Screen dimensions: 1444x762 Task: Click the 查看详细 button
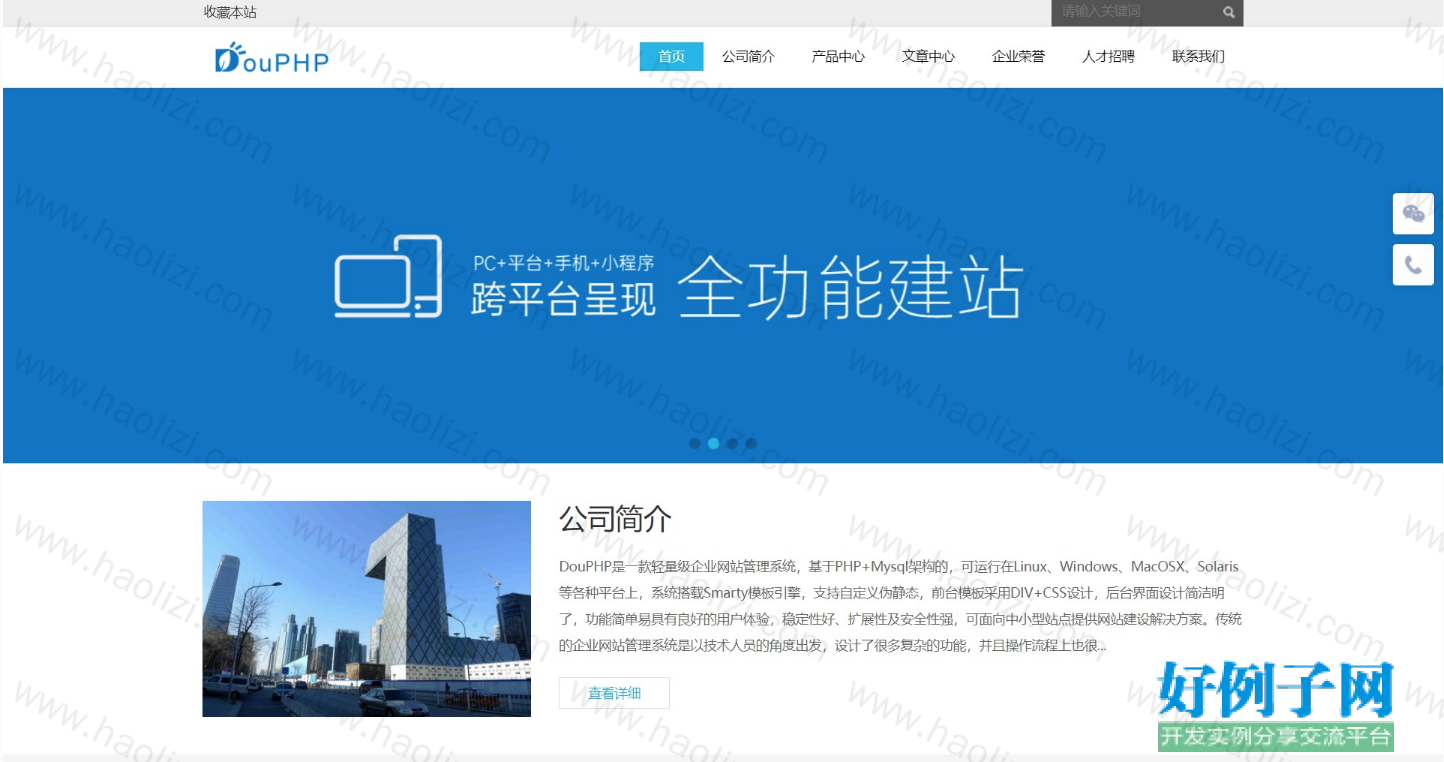click(614, 693)
